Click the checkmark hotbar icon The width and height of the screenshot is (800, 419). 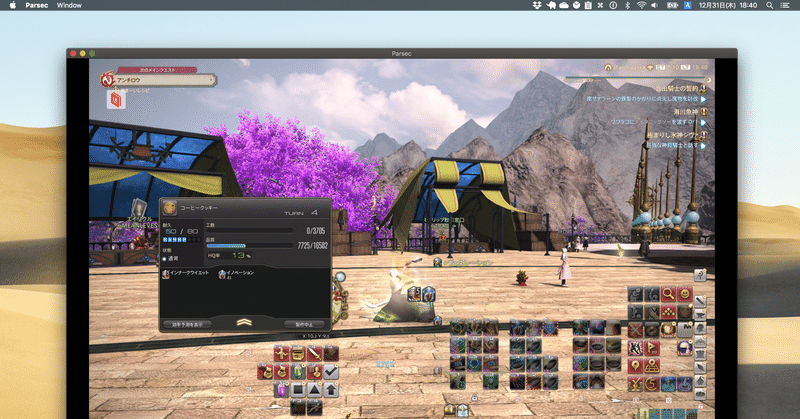tap(331, 372)
